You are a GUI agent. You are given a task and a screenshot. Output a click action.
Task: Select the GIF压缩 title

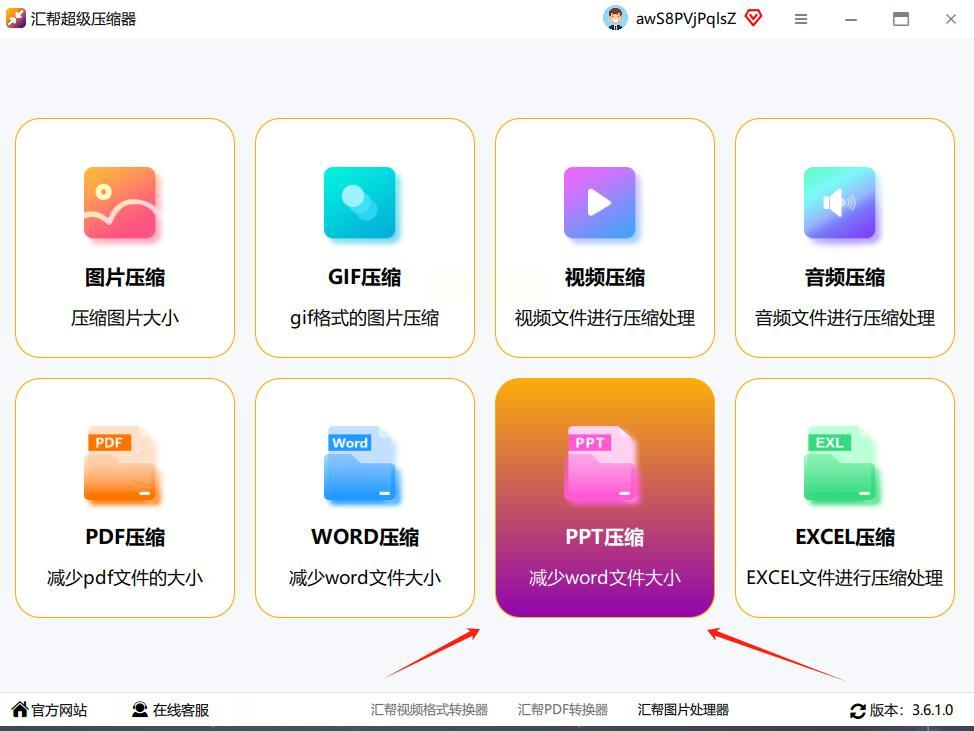(x=365, y=277)
